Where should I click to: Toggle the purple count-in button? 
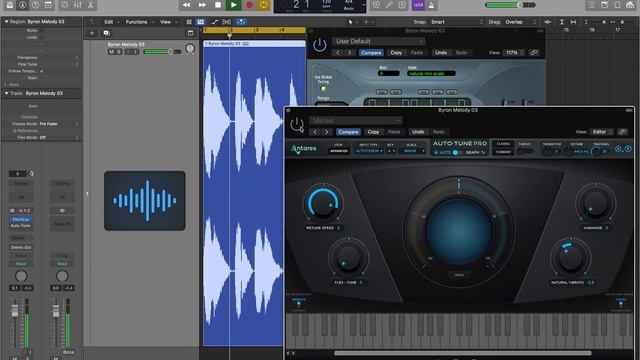418,5
